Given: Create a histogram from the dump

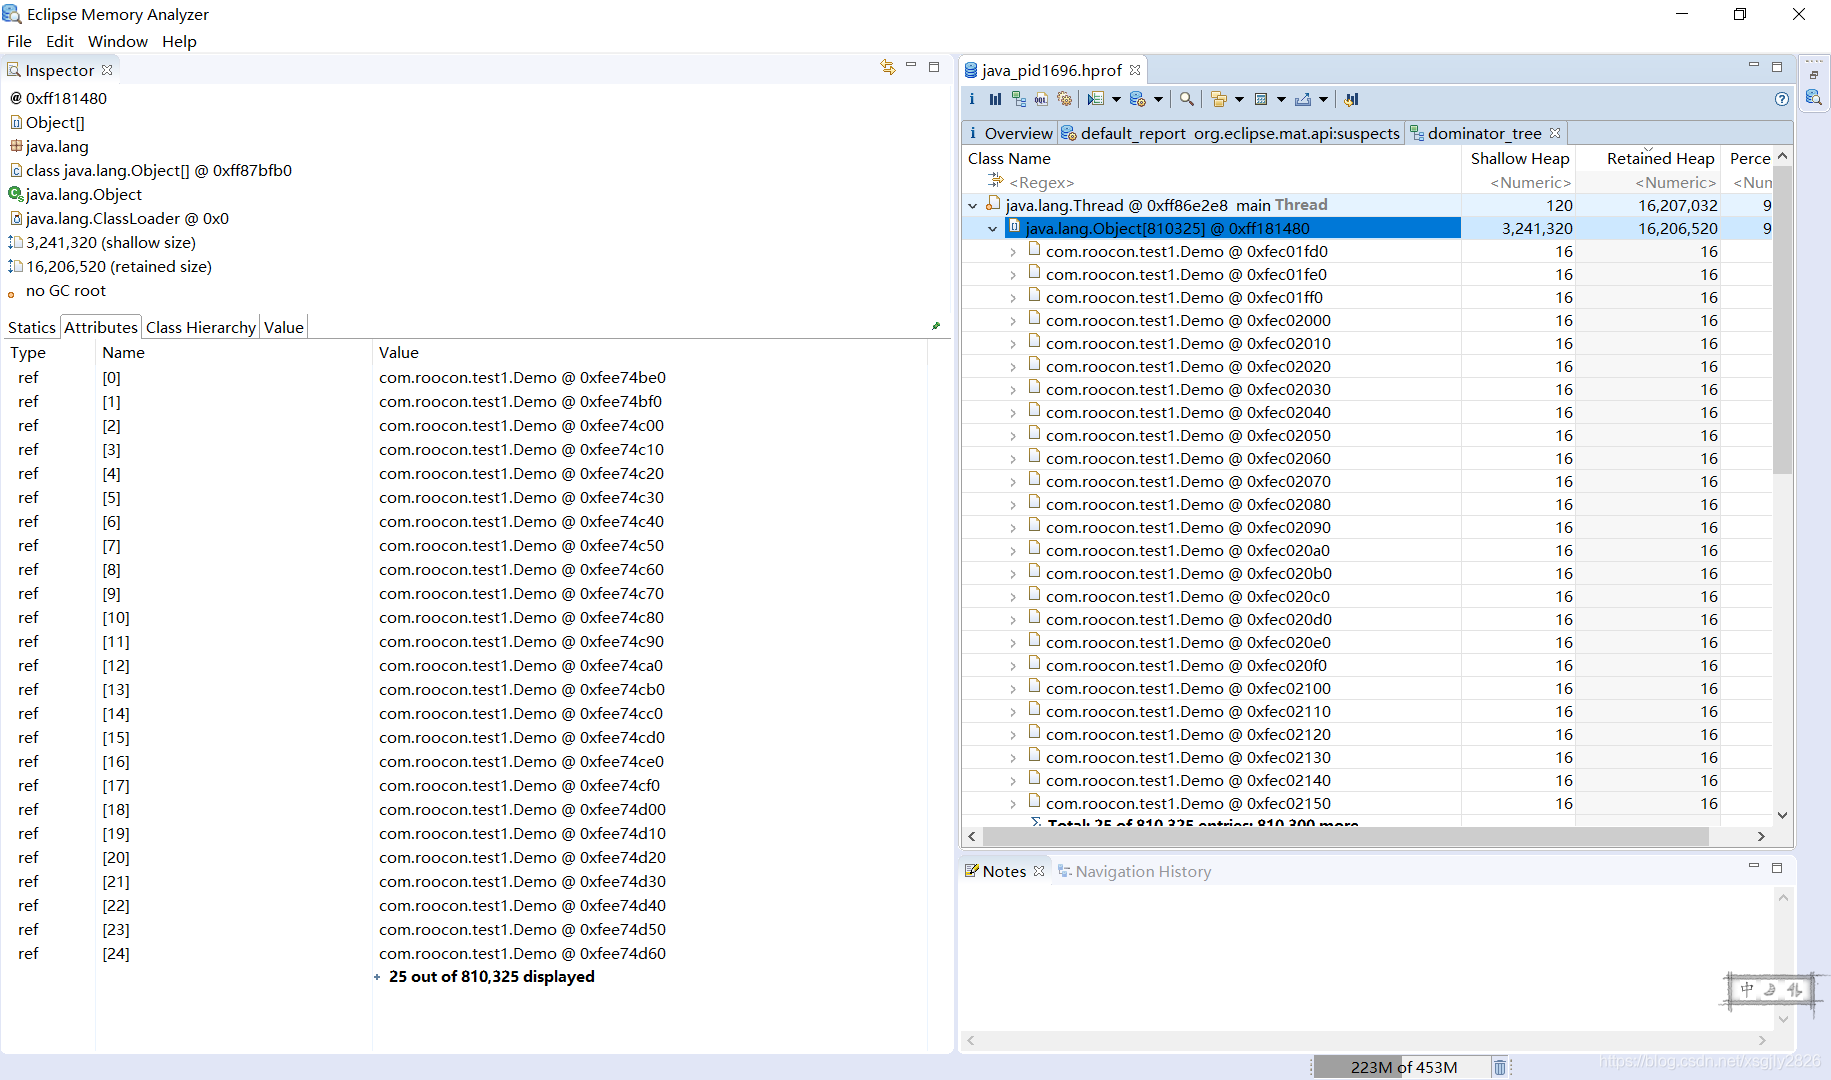Looking at the screenshot, I should click(995, 99).
